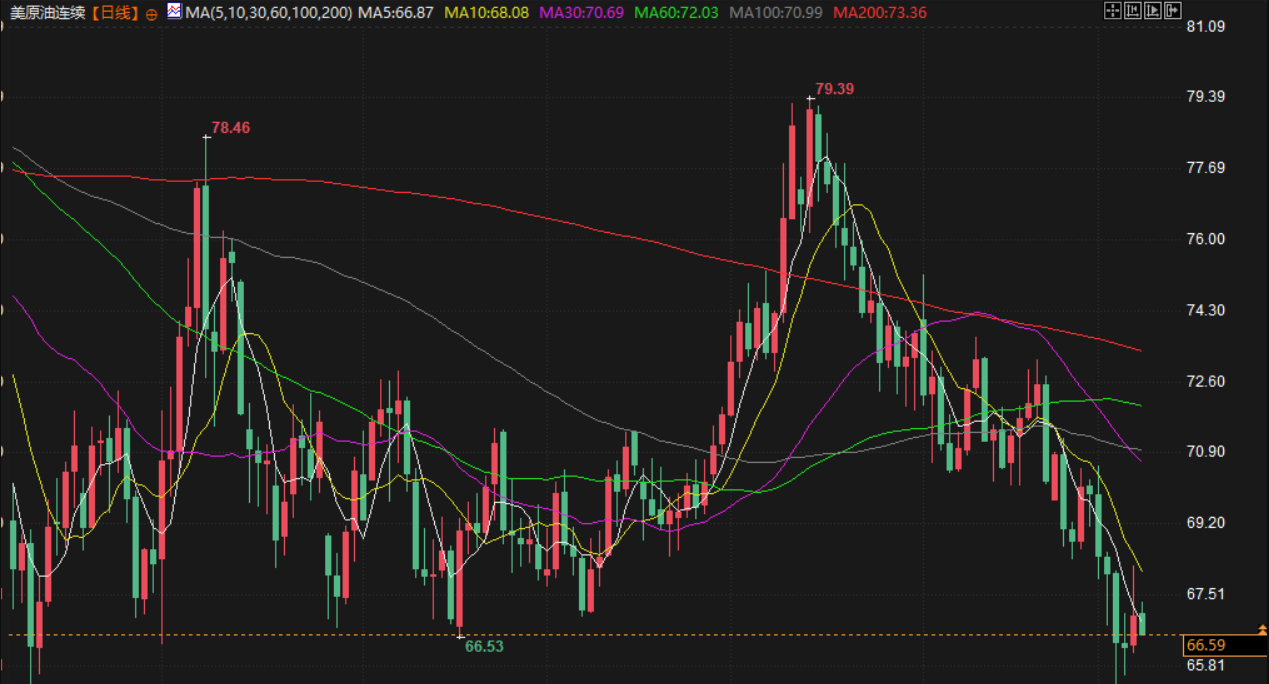Click the red MA200:73.36 label

(879, 12)
